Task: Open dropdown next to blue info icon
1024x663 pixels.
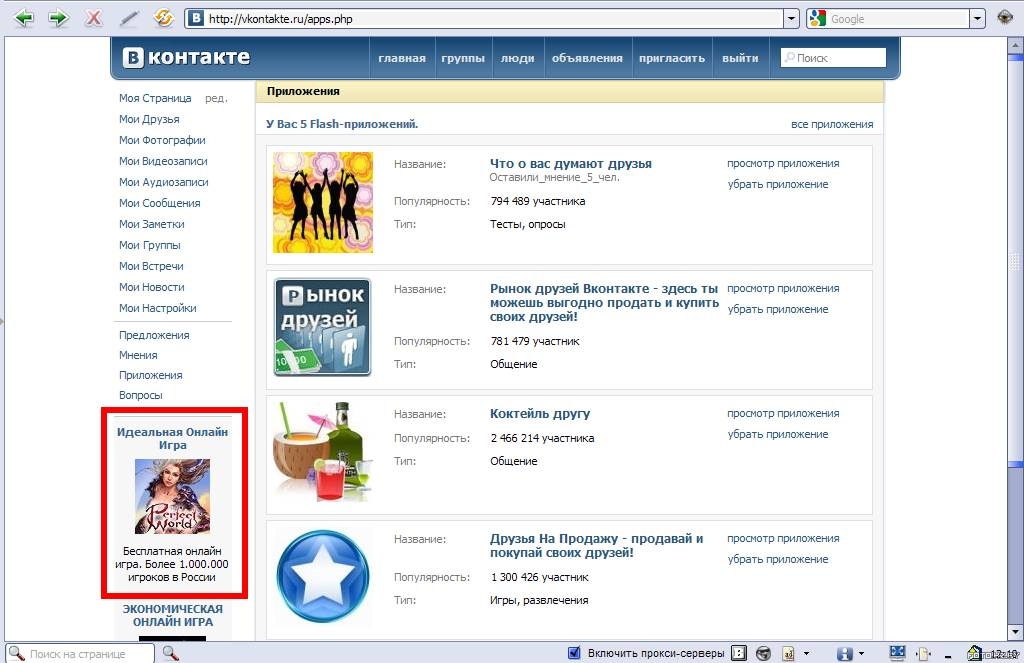Action: tap(861, 653)
